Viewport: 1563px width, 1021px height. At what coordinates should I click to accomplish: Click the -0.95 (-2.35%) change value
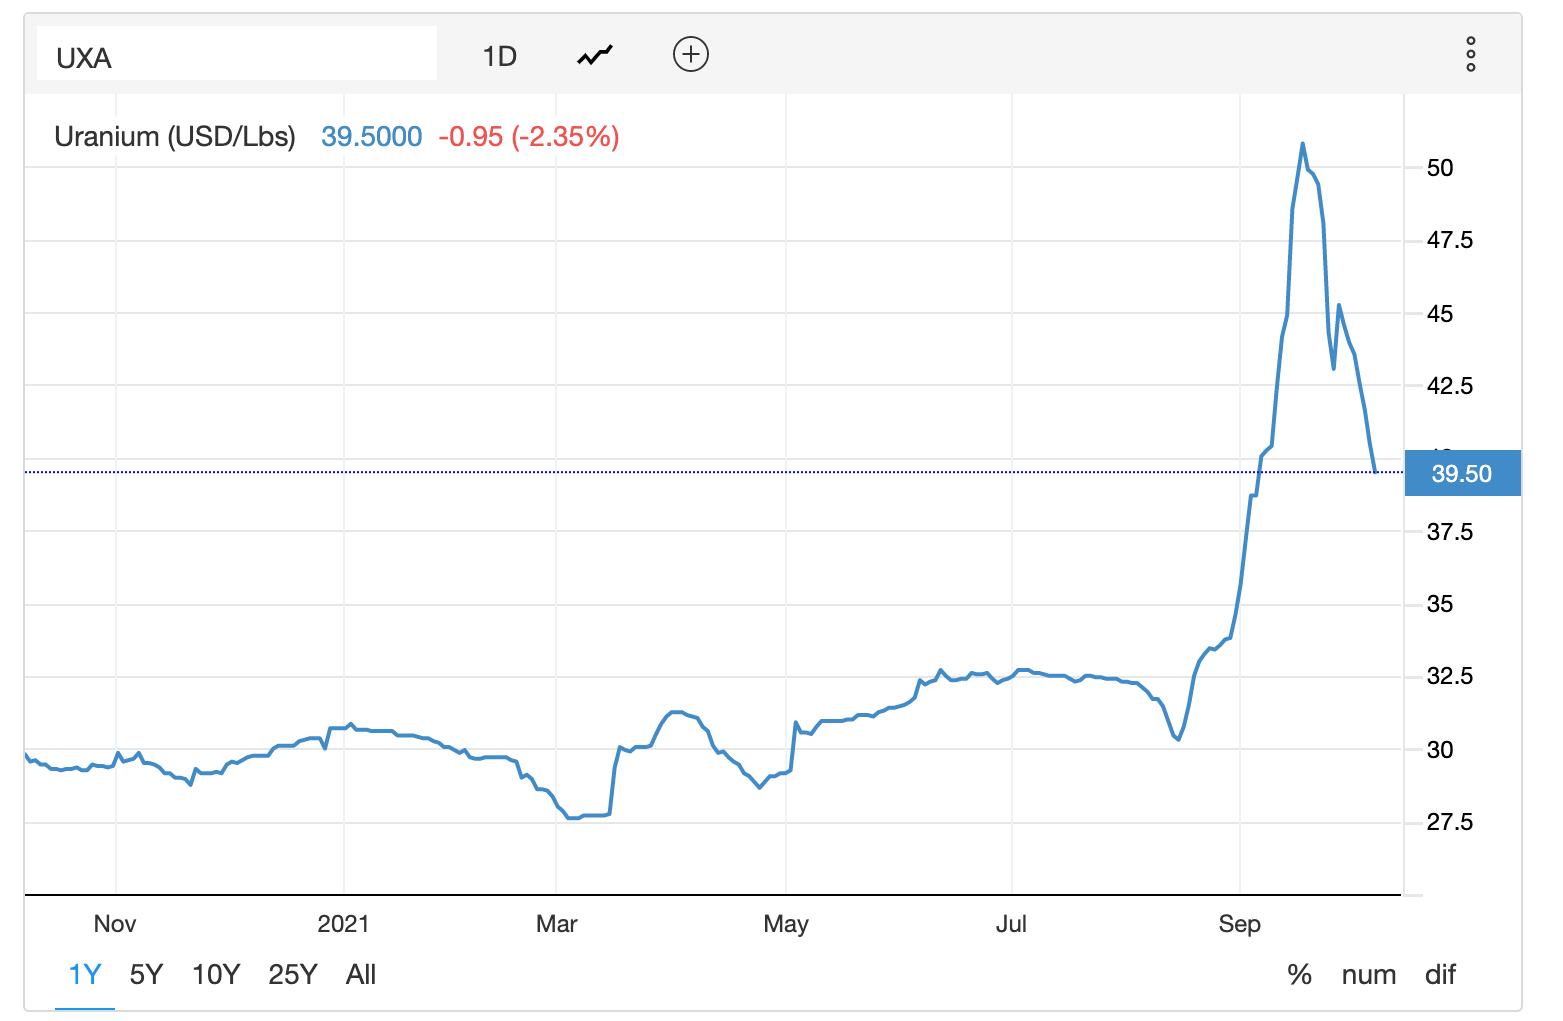(x=529, y=136)
